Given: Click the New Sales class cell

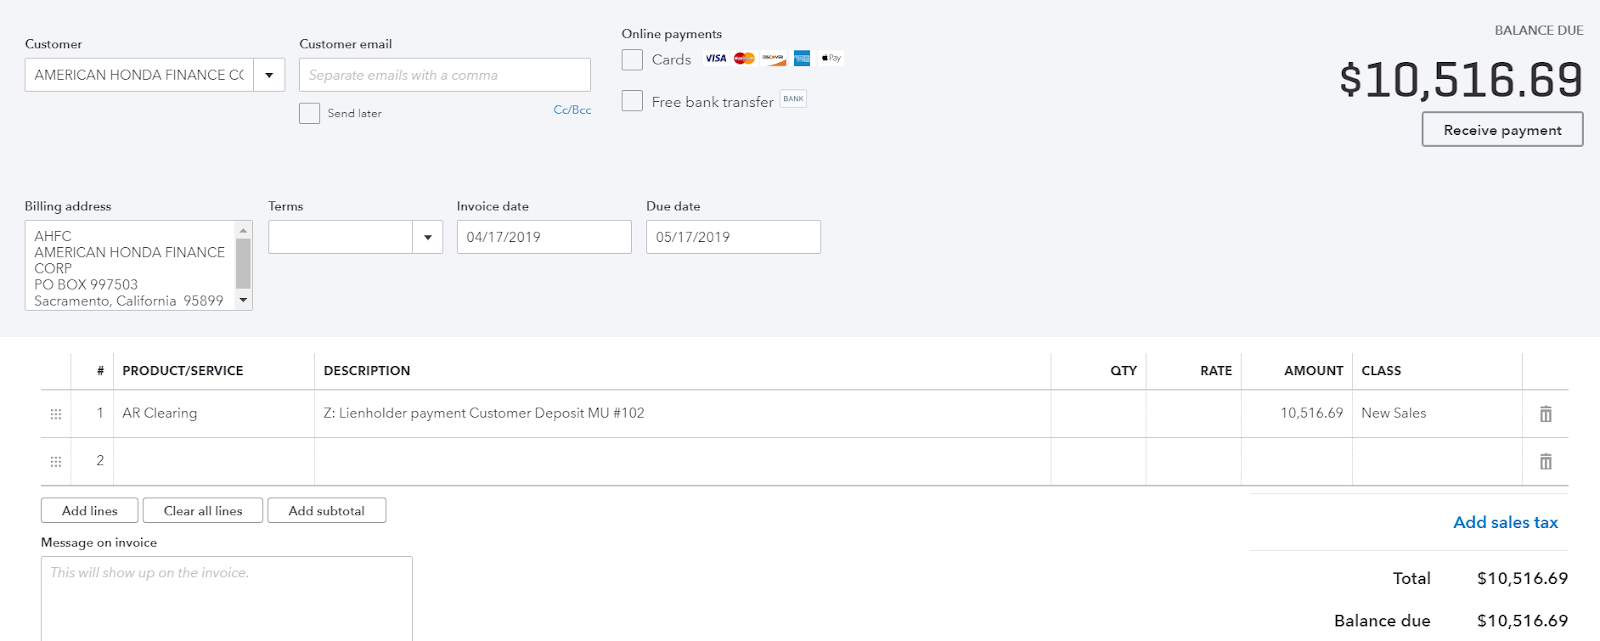Looking at the screenshot, I should [x=1437, y=414].
